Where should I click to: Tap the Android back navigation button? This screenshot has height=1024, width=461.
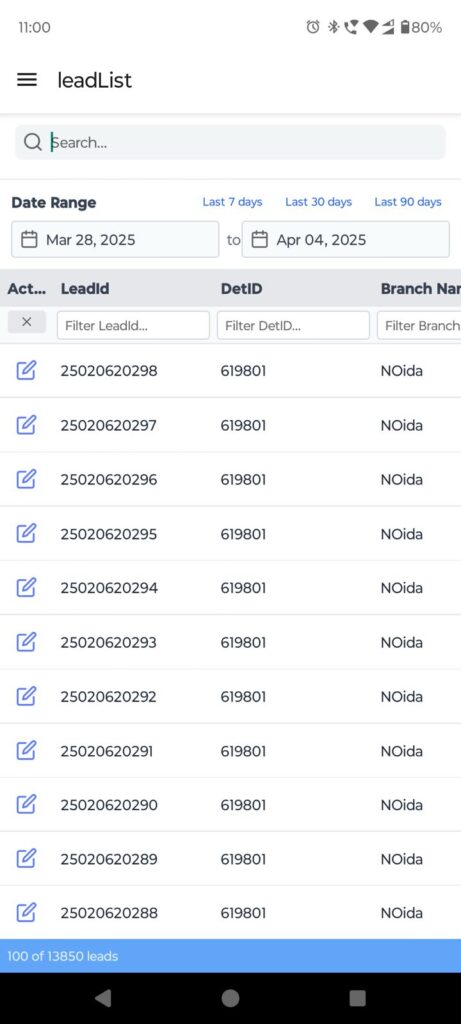click(103, 998)
